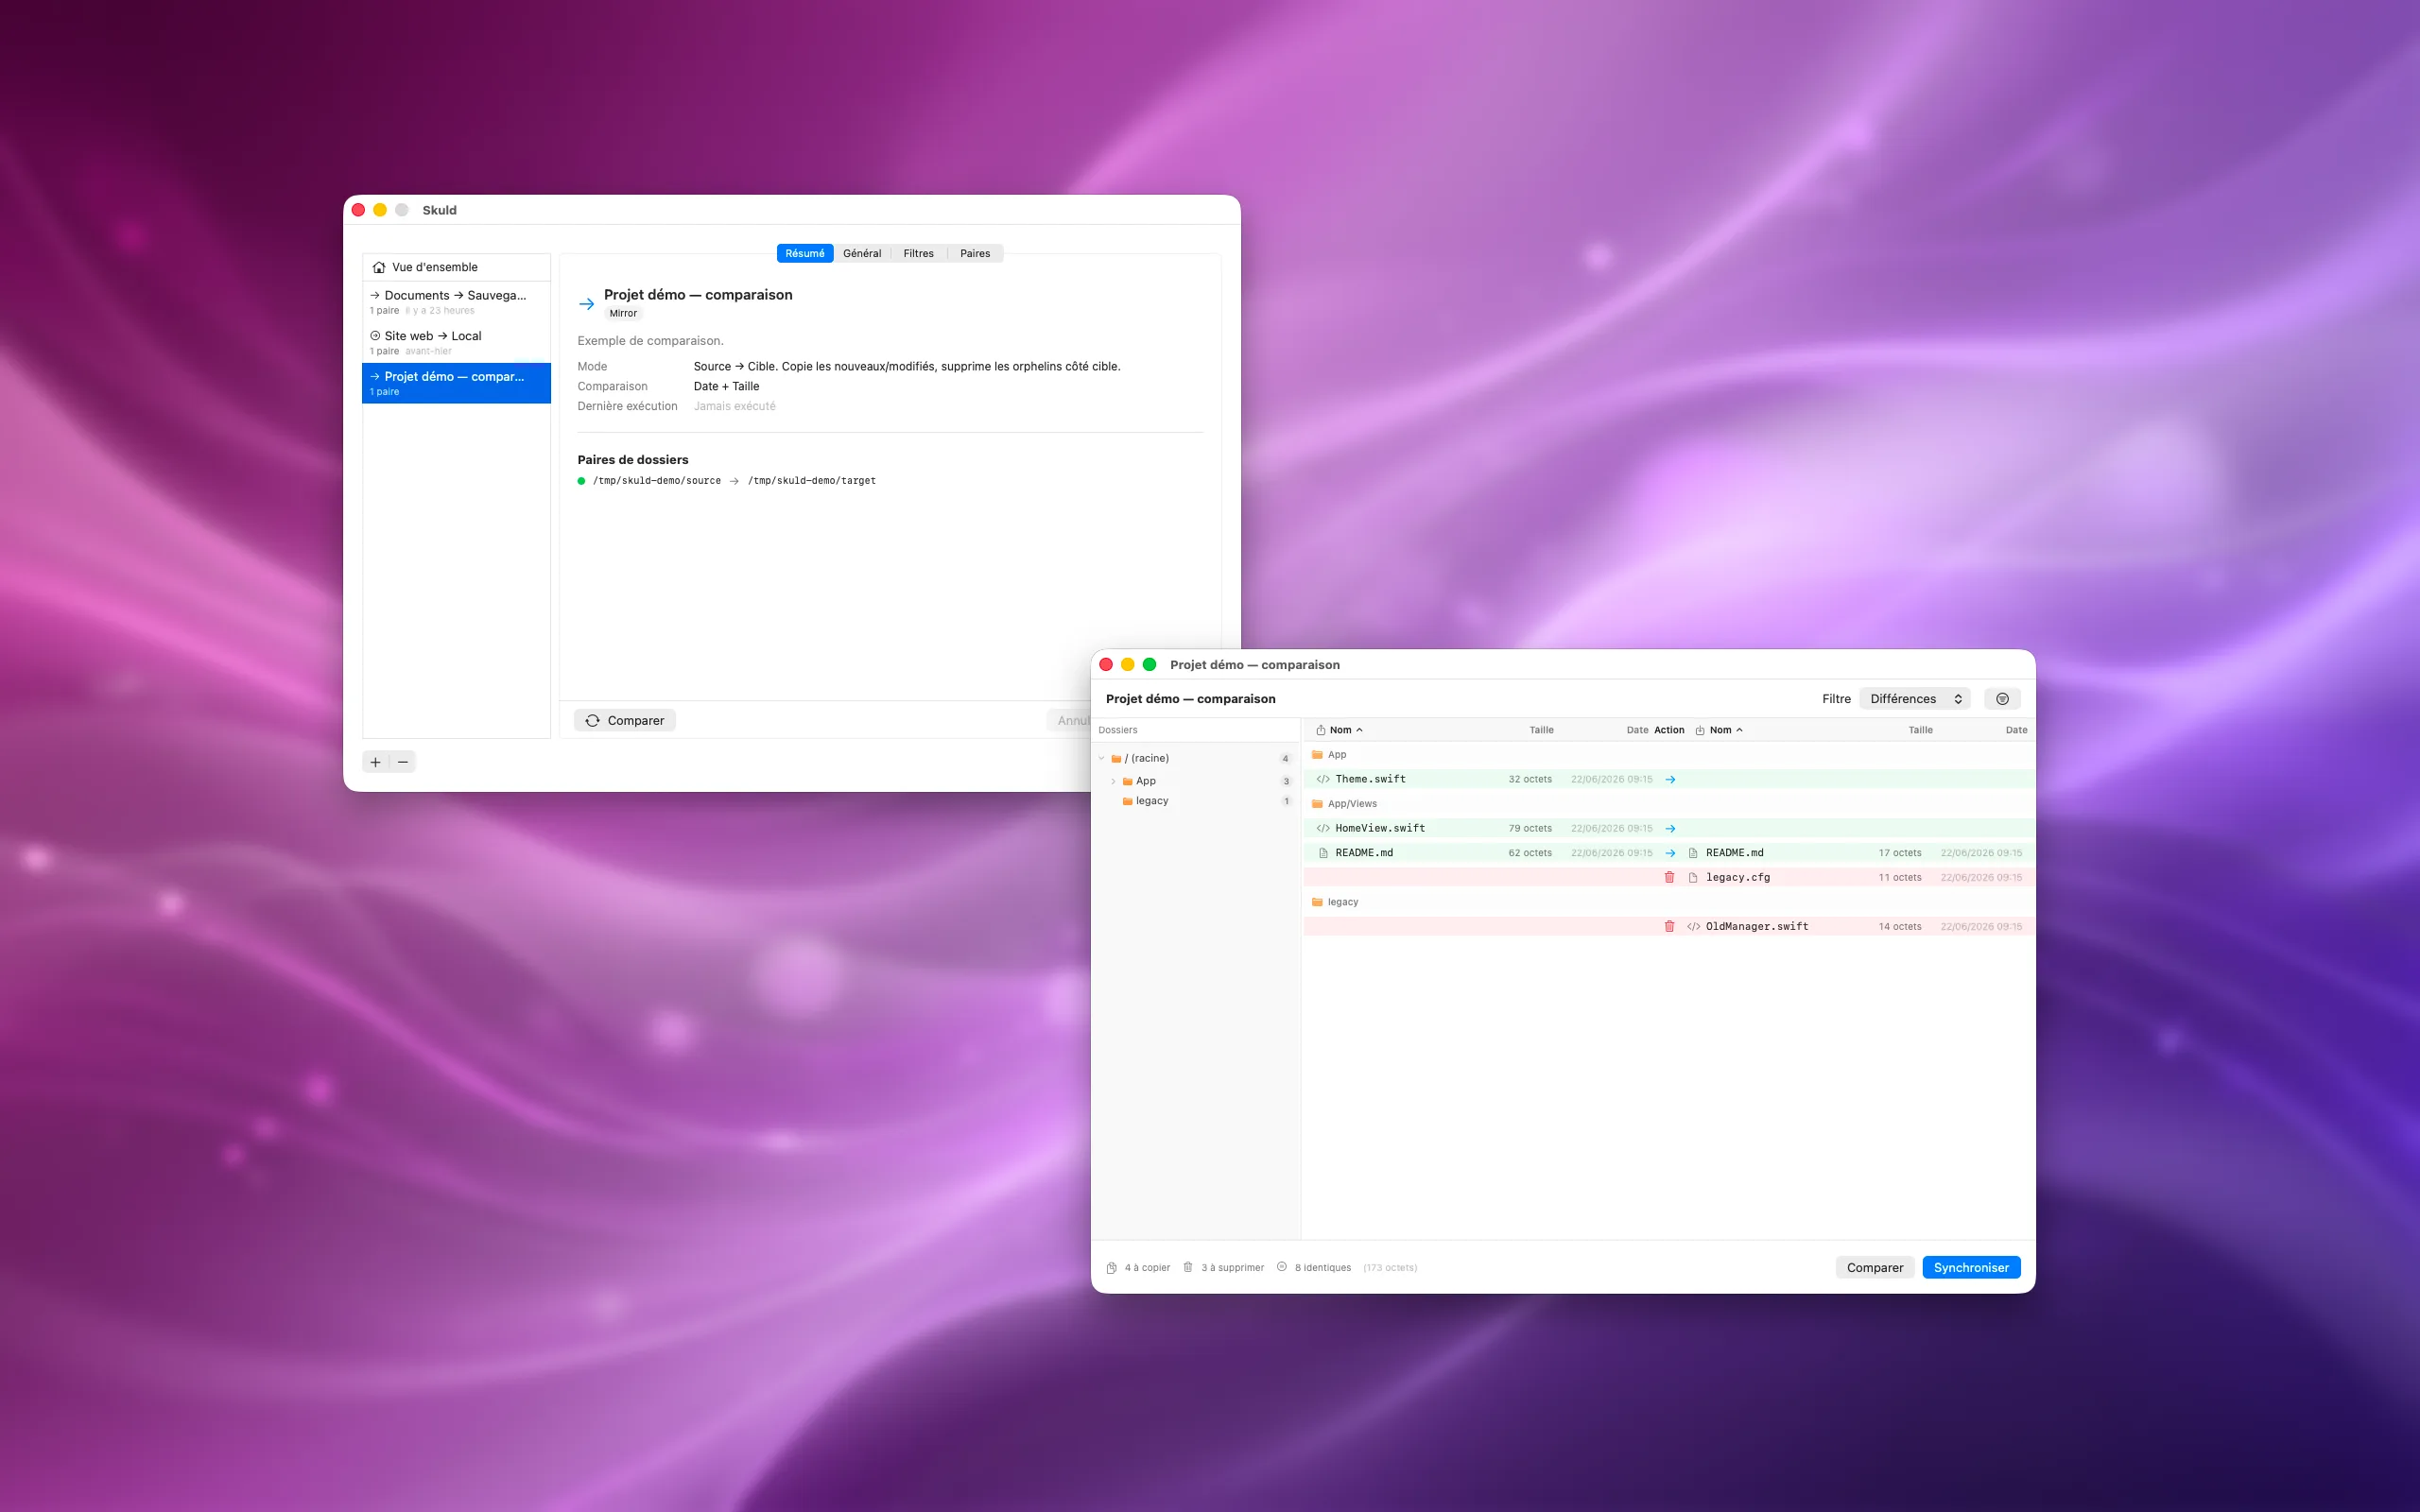Image resolution: width=2420 pixels, height=1512 pixels.
Task: Sort by source Nom column header
Action: tap(1340, 730)
